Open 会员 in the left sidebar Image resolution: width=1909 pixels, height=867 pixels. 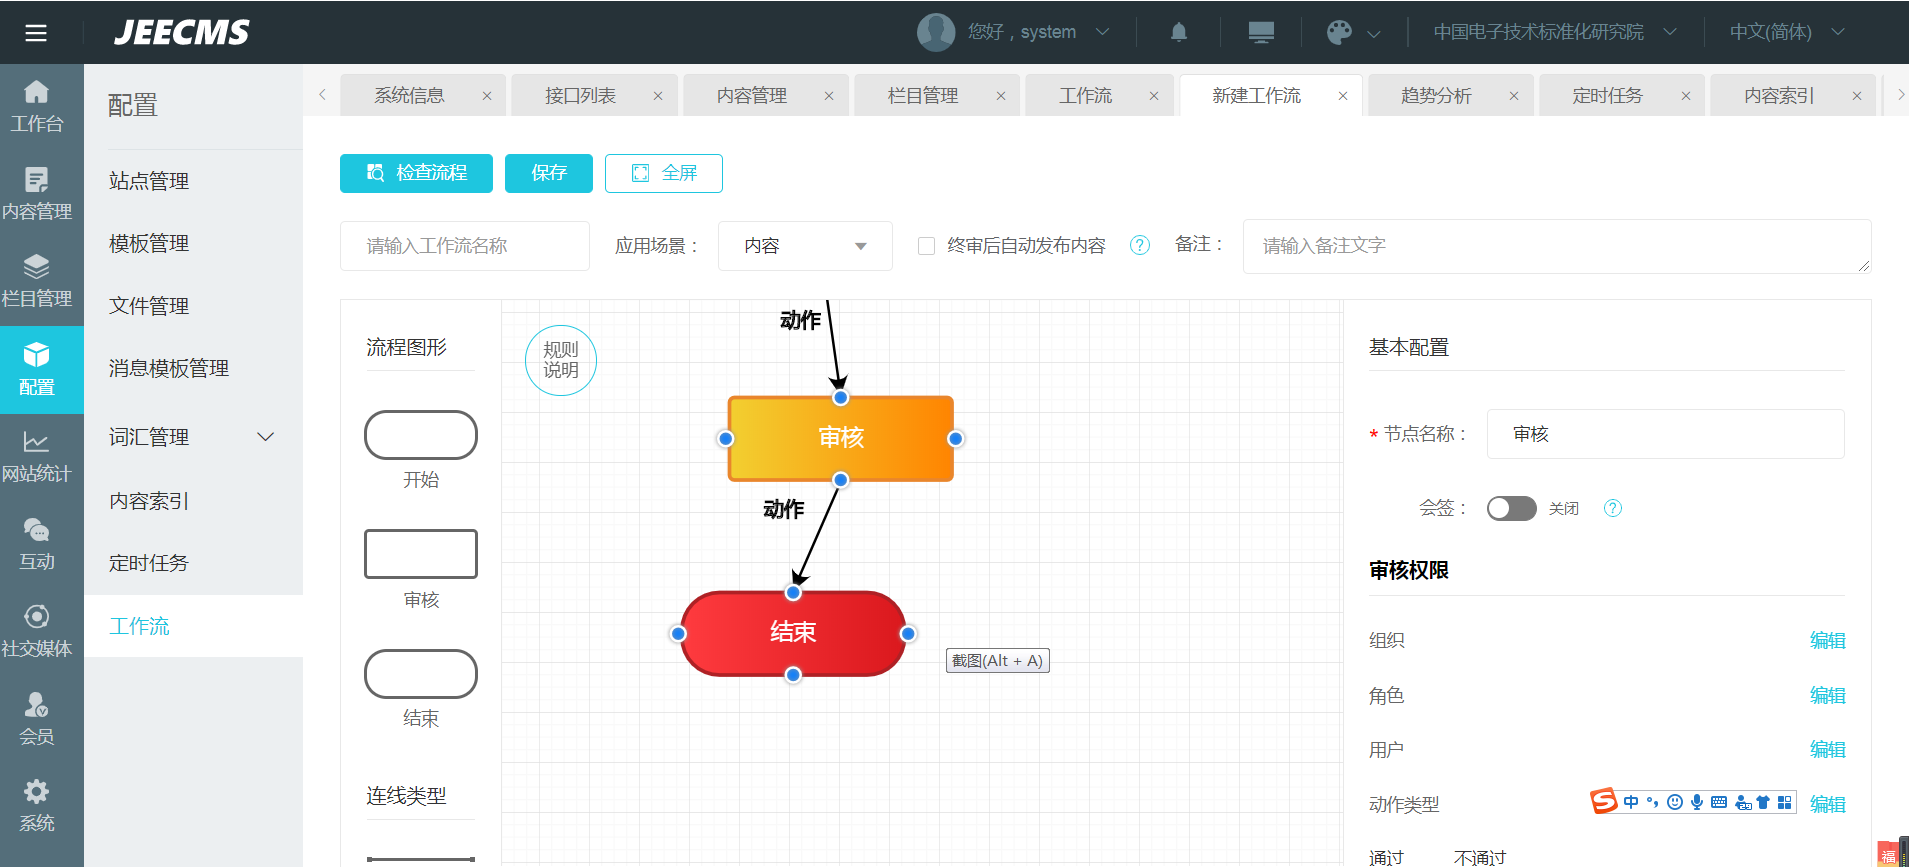(x=37, y=720)
